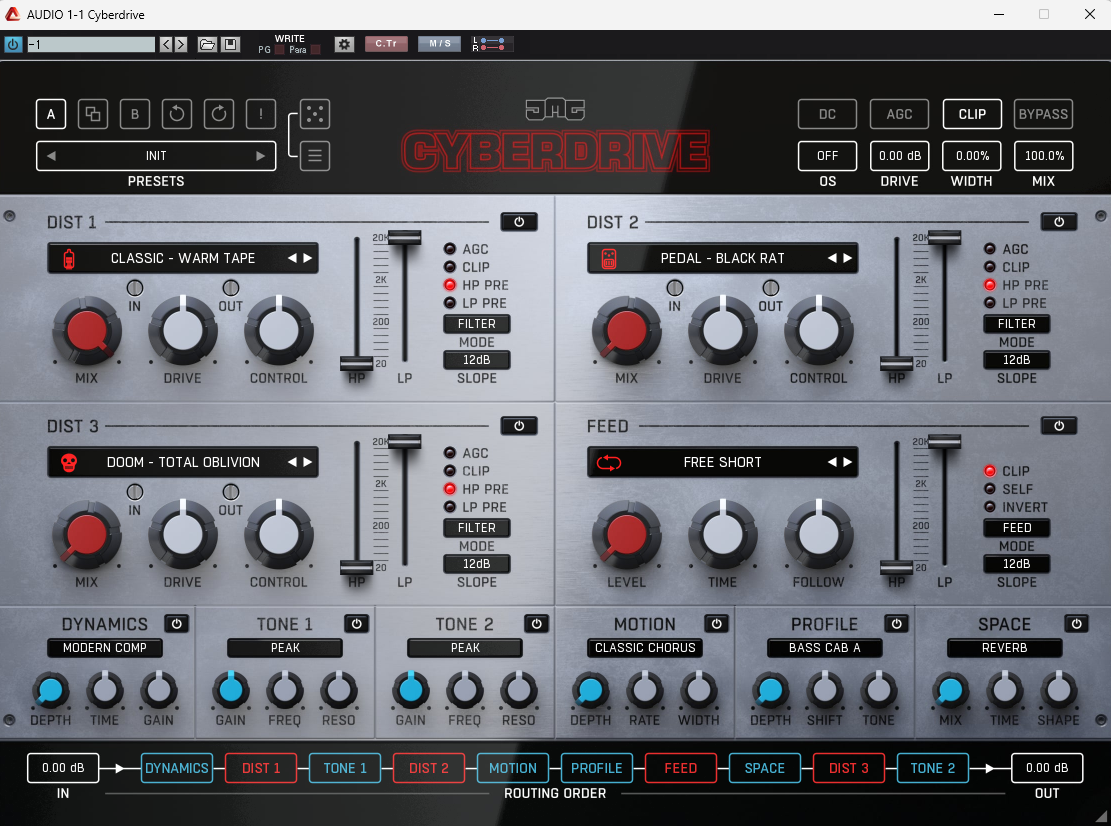Enable LP PRE in DIST 2
The width and height of the screenshot is (1111, 826).
pyautogui.click(x=990, y=303)
